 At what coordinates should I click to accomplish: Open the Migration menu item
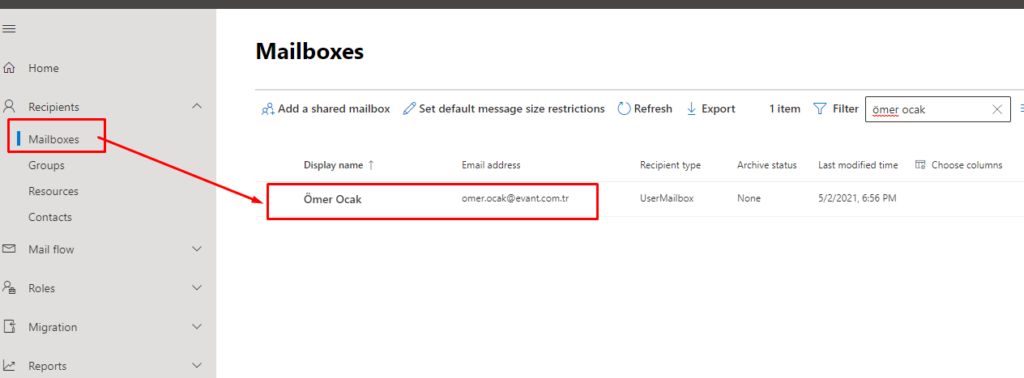click(53, 327)
